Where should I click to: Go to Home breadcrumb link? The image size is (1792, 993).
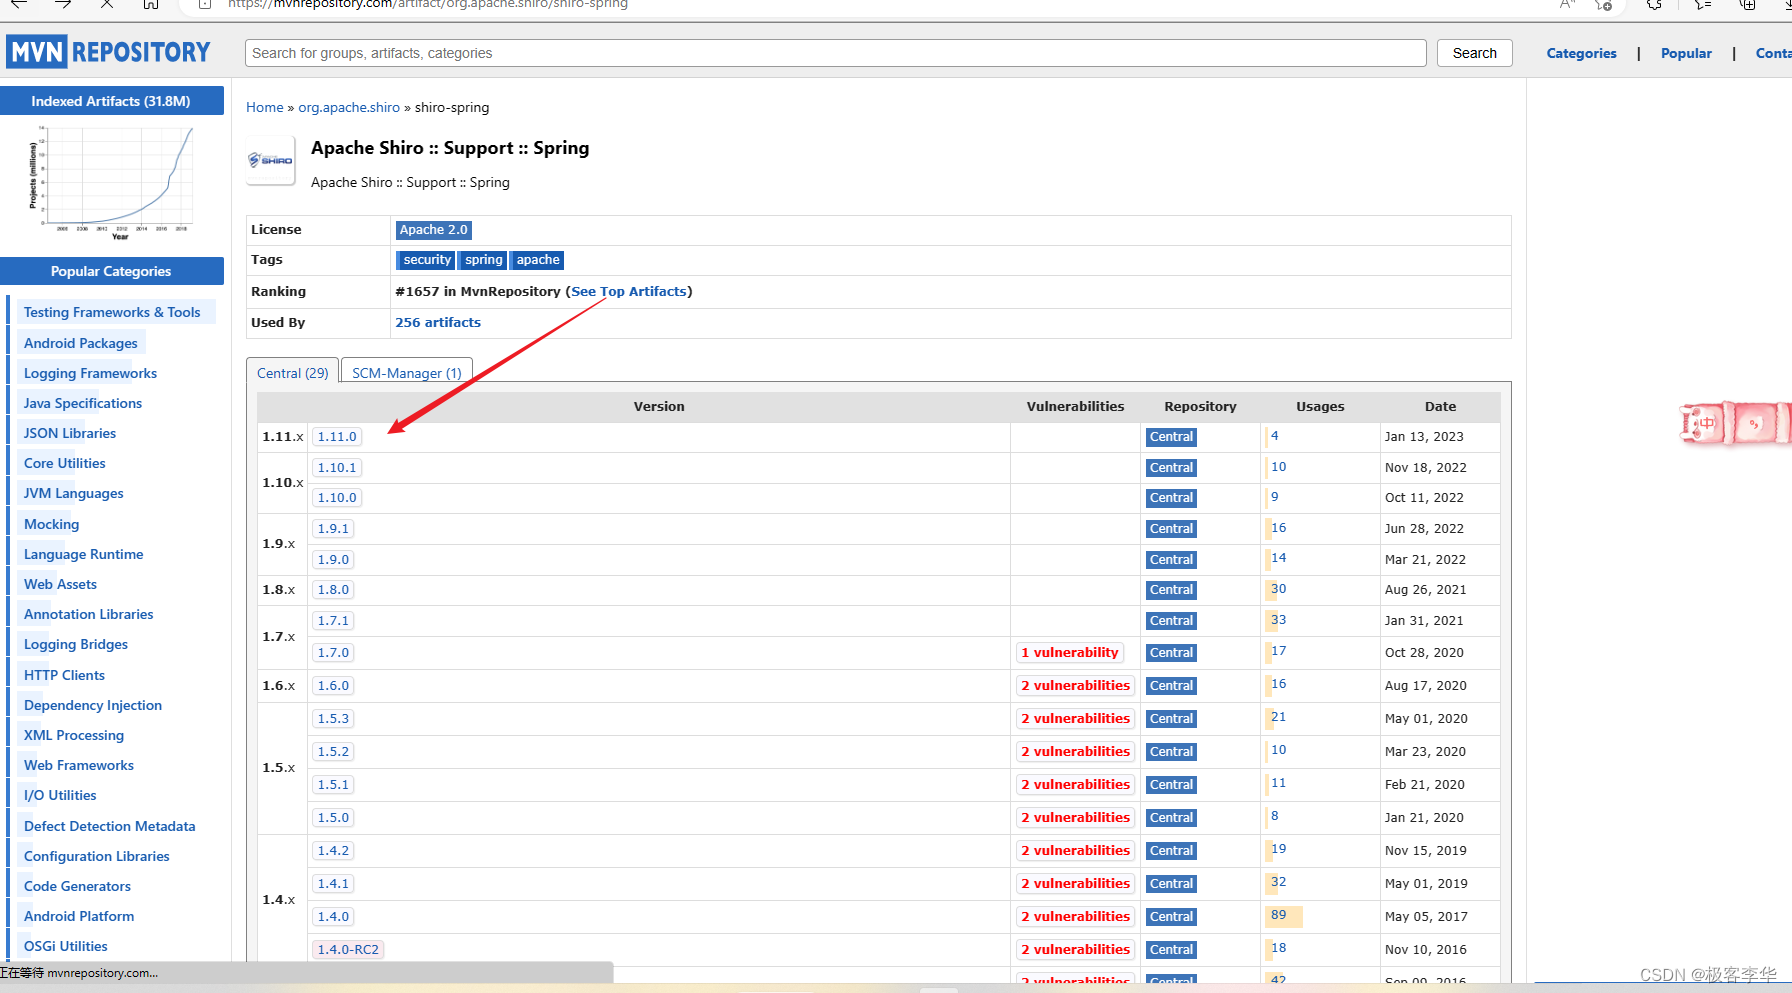pyautogui.click(x=265, y=107)
